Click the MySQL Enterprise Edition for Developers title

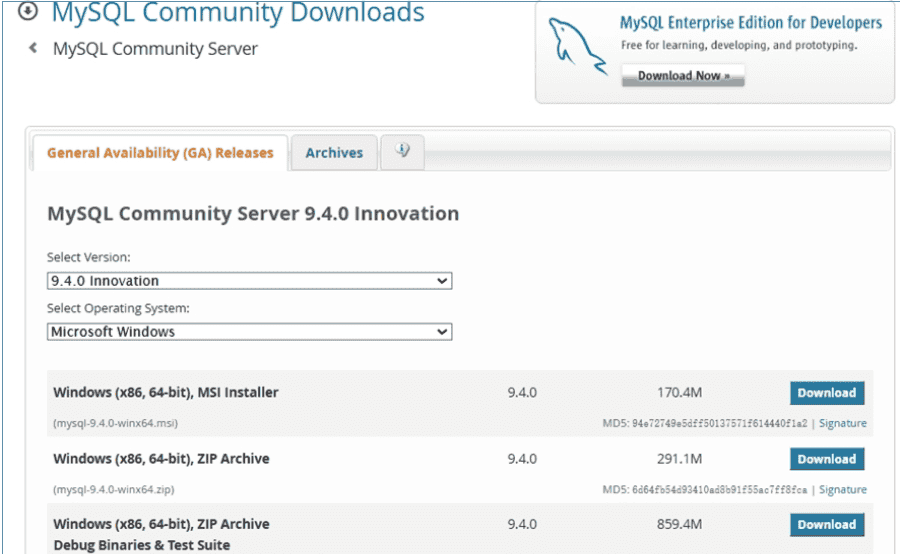(x=750, y=23)
